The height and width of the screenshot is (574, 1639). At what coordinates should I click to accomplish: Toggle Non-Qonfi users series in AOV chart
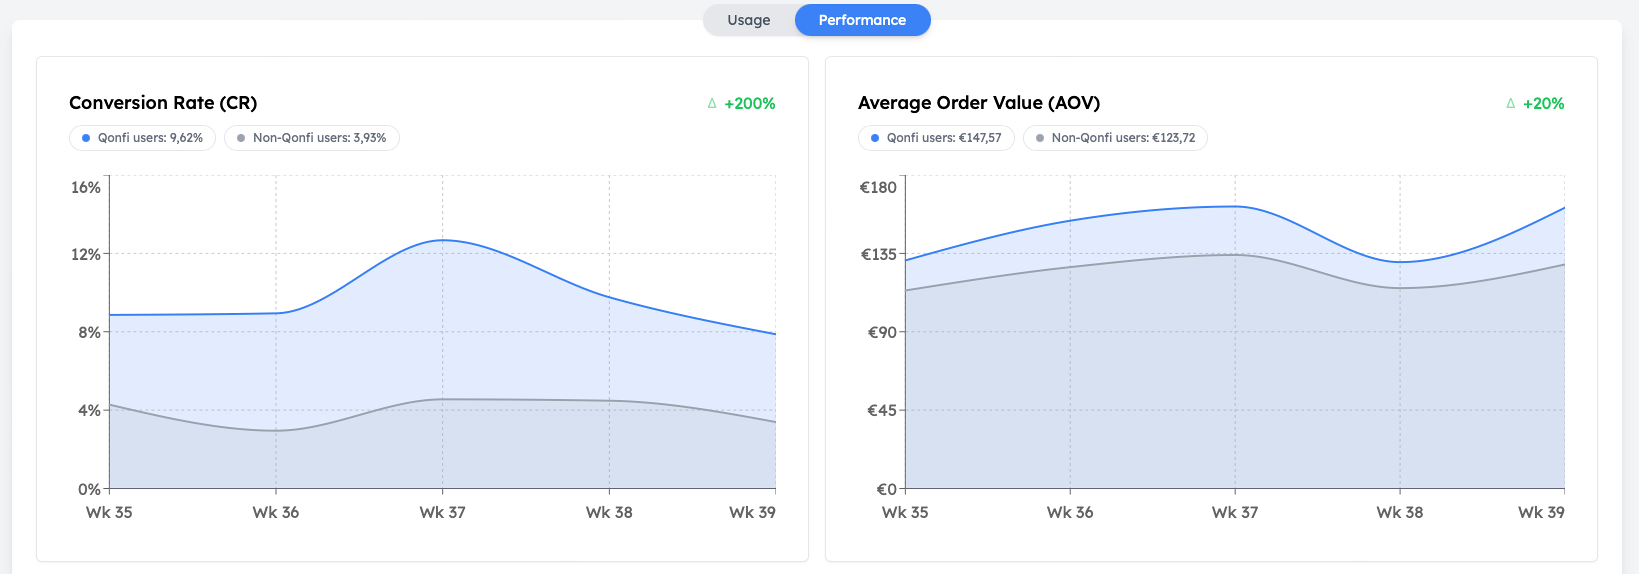[x=1115, y=138]
